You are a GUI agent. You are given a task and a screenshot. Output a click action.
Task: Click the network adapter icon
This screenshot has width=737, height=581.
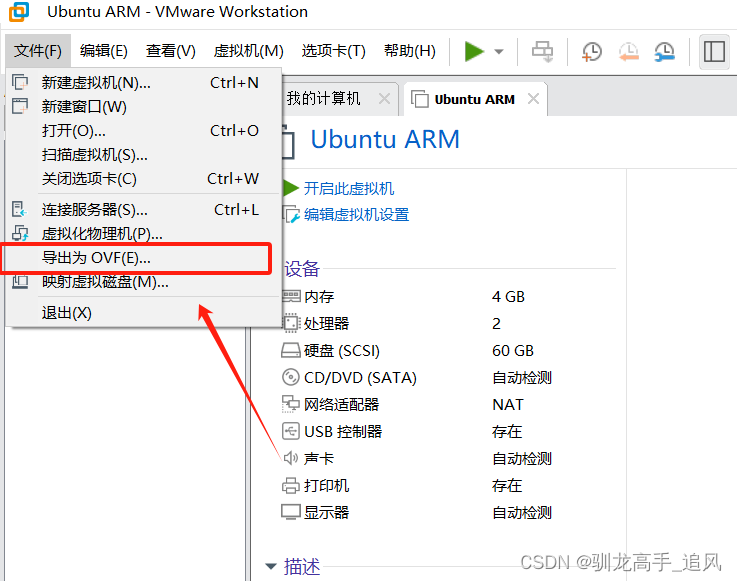pyautogui.click(x=291, y=404)
